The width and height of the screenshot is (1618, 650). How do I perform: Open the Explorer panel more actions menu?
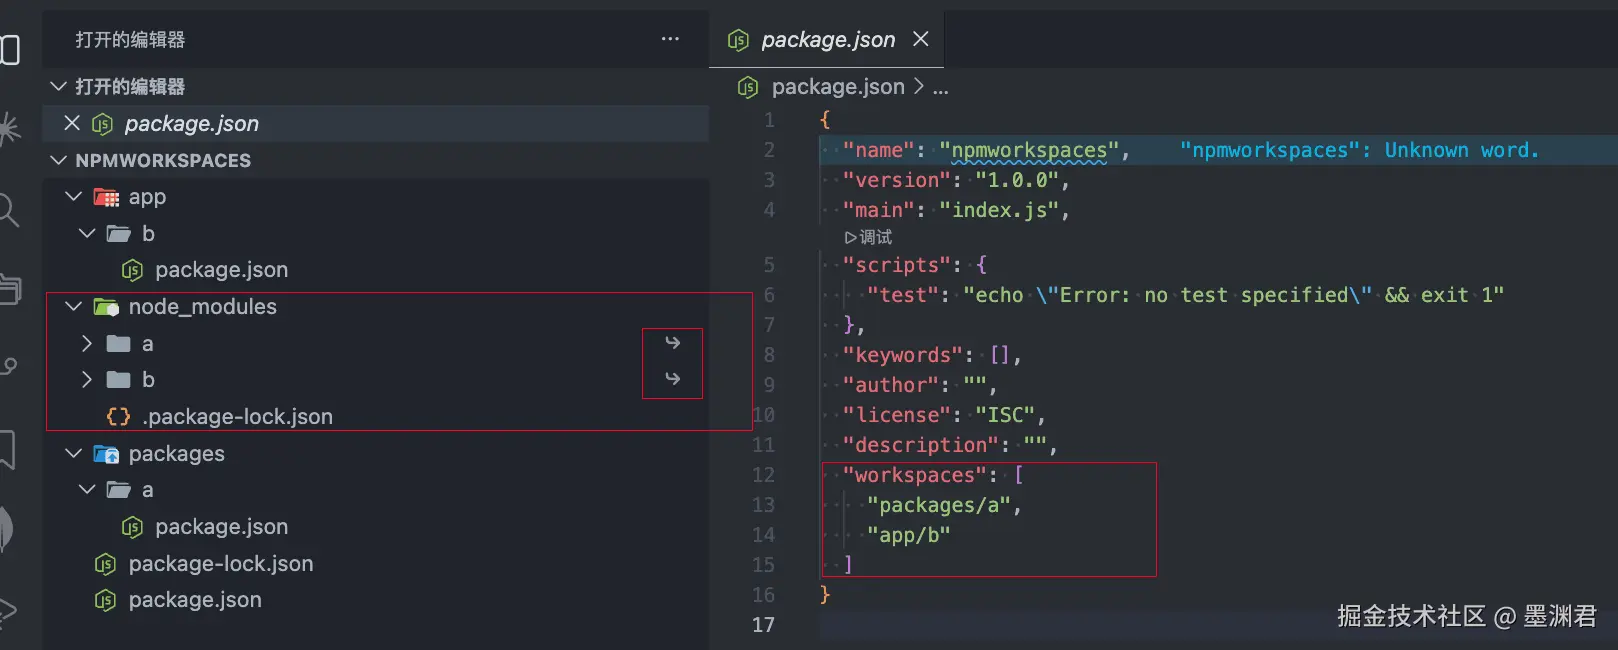[x=670, y=39]
